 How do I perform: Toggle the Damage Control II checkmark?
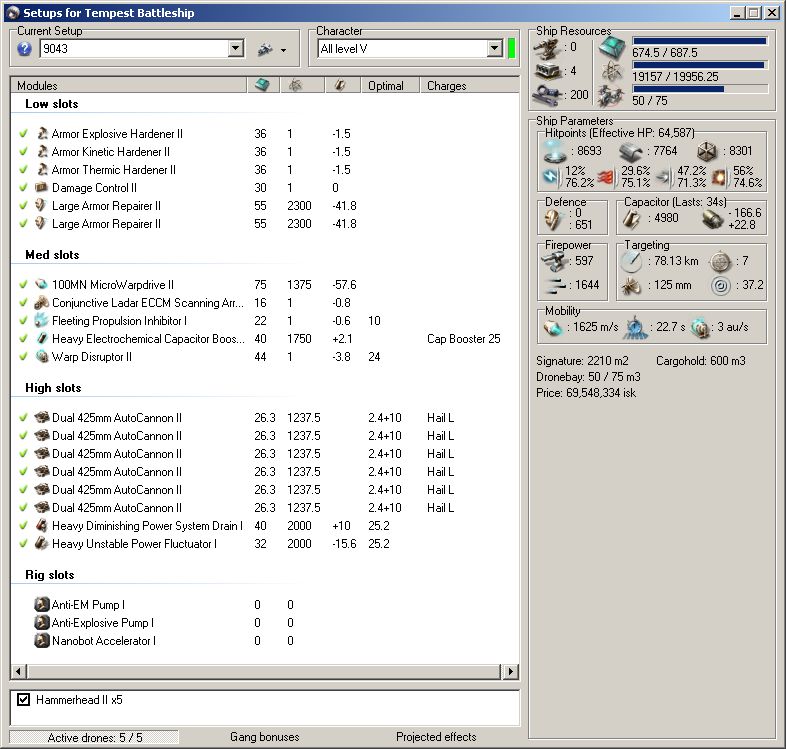click(23, 188)
